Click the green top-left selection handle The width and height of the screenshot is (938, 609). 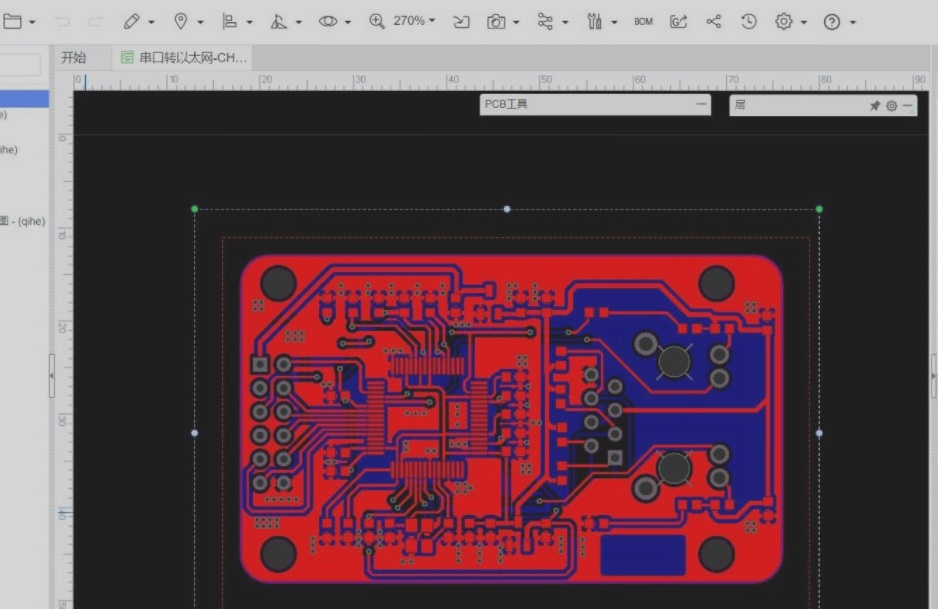click(x=195, y=209)
